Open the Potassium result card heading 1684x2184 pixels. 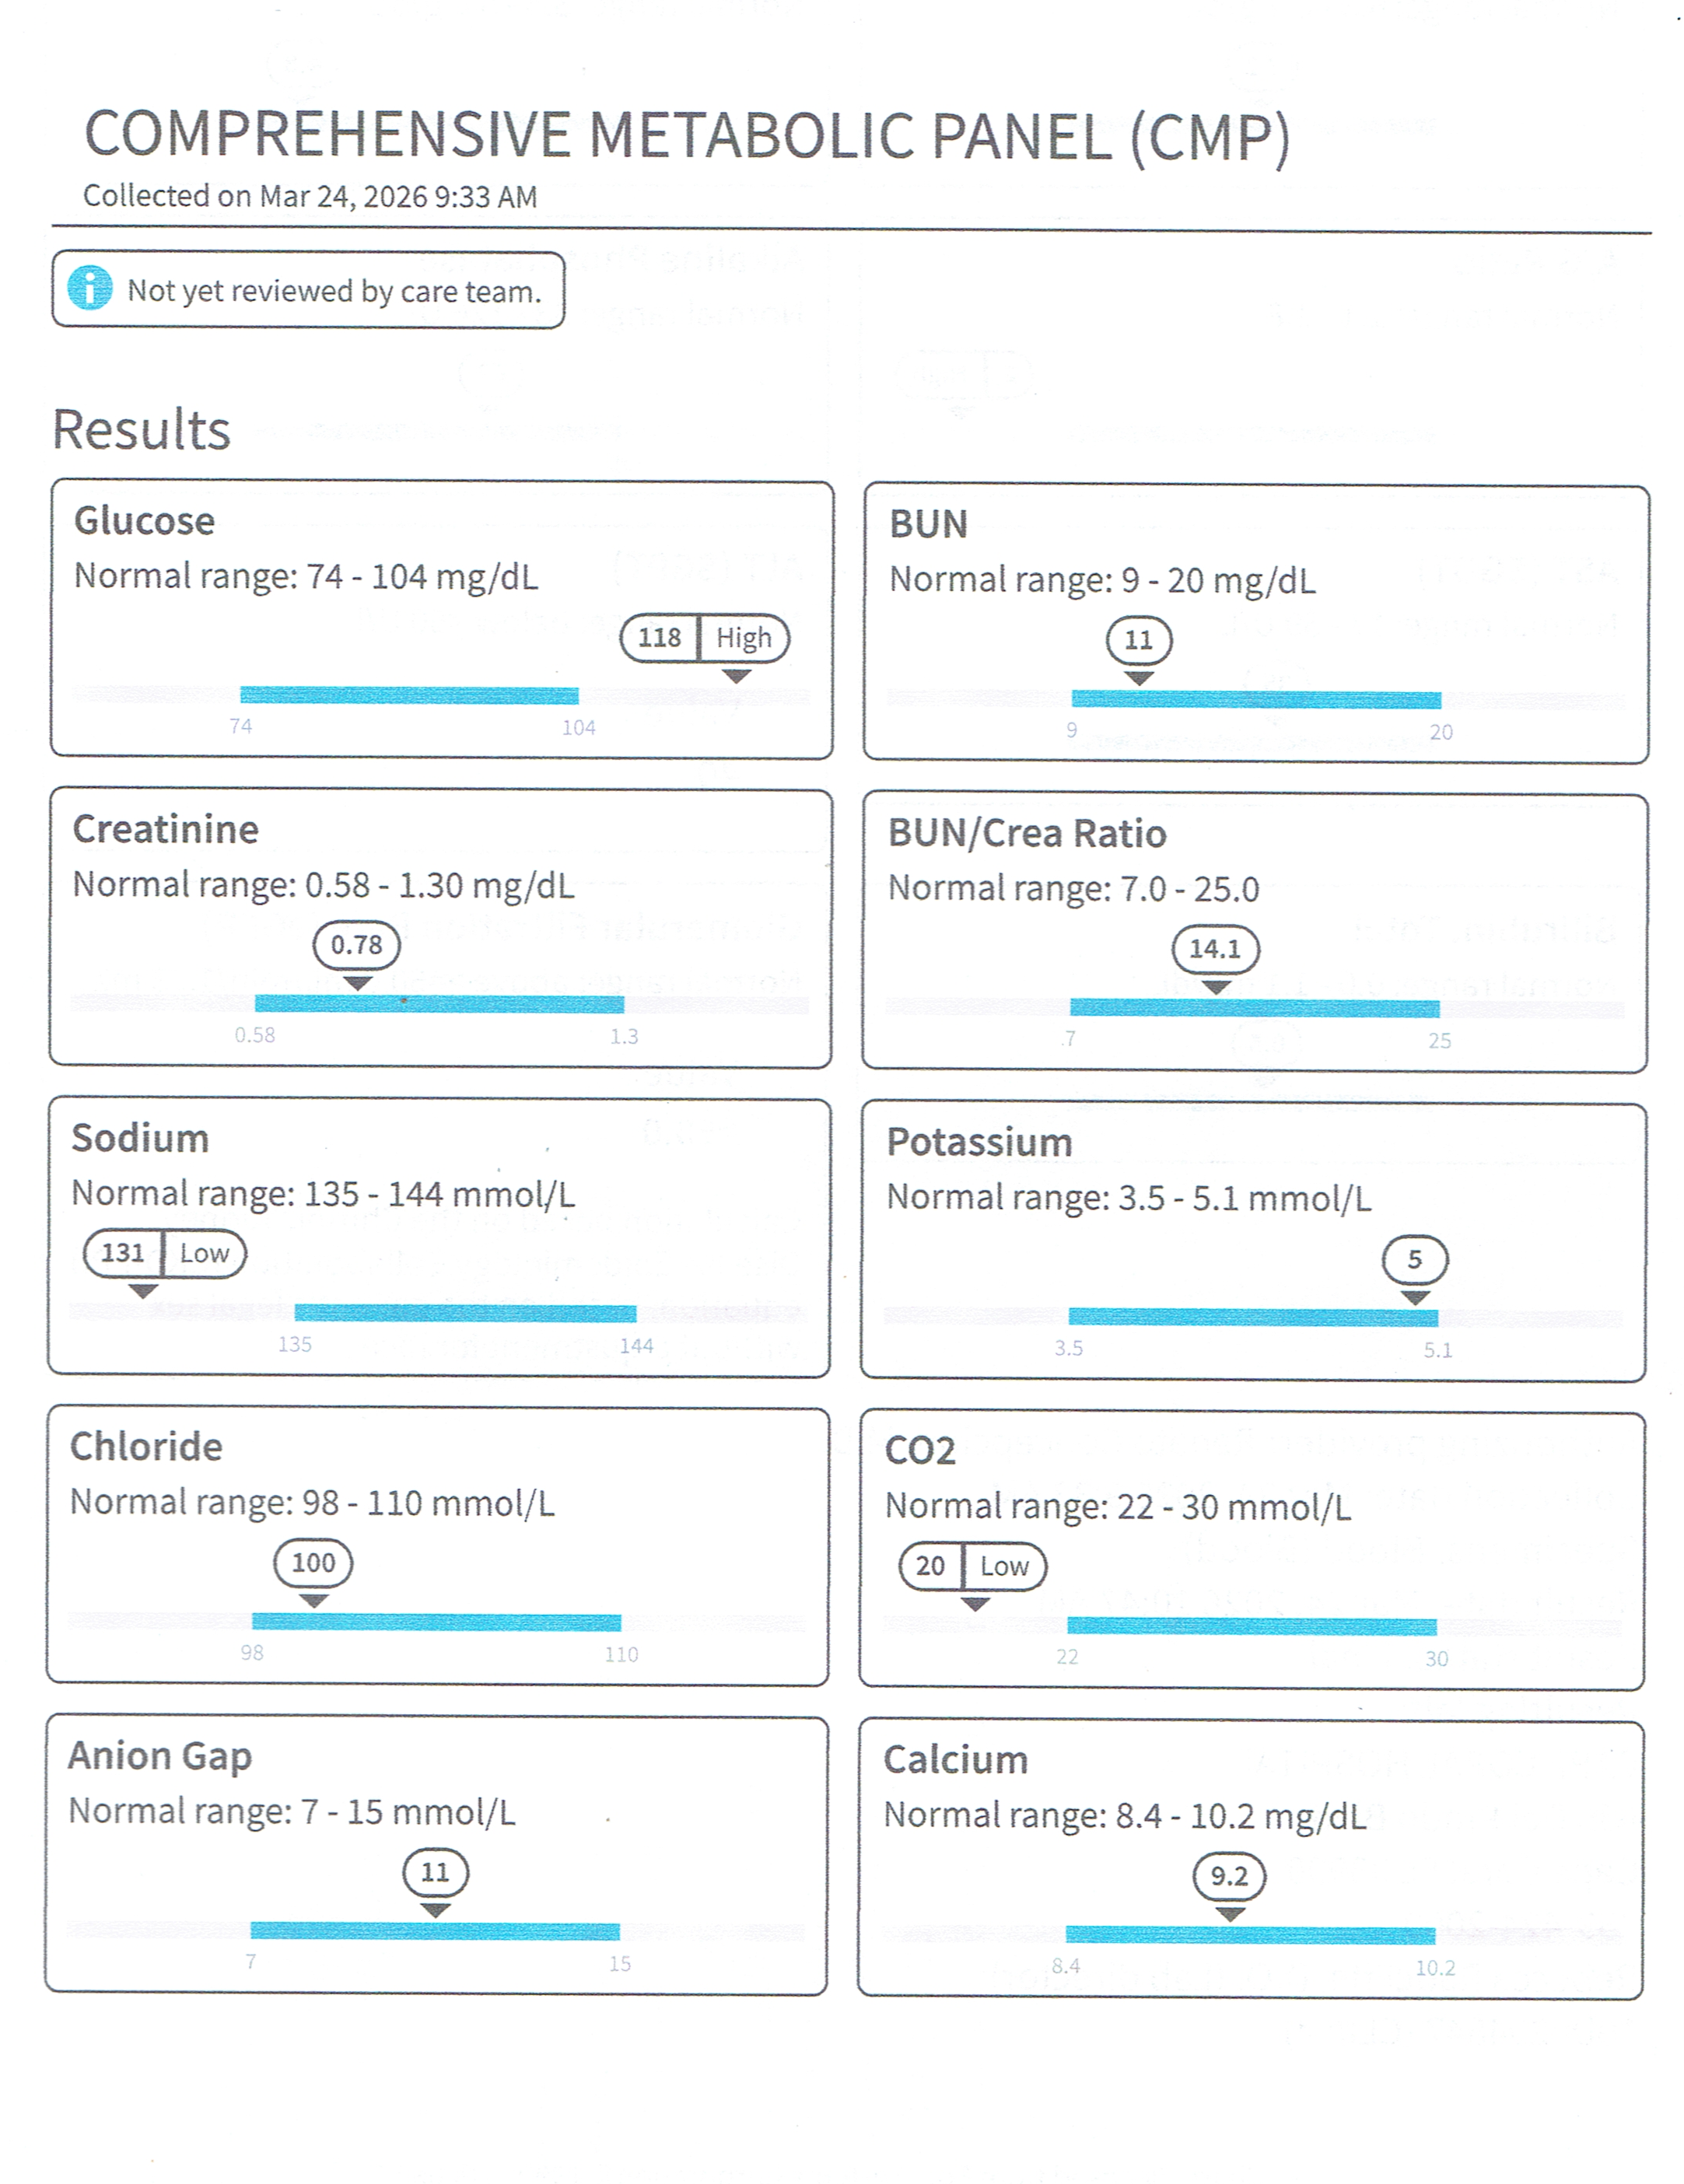coord(979,1142)
